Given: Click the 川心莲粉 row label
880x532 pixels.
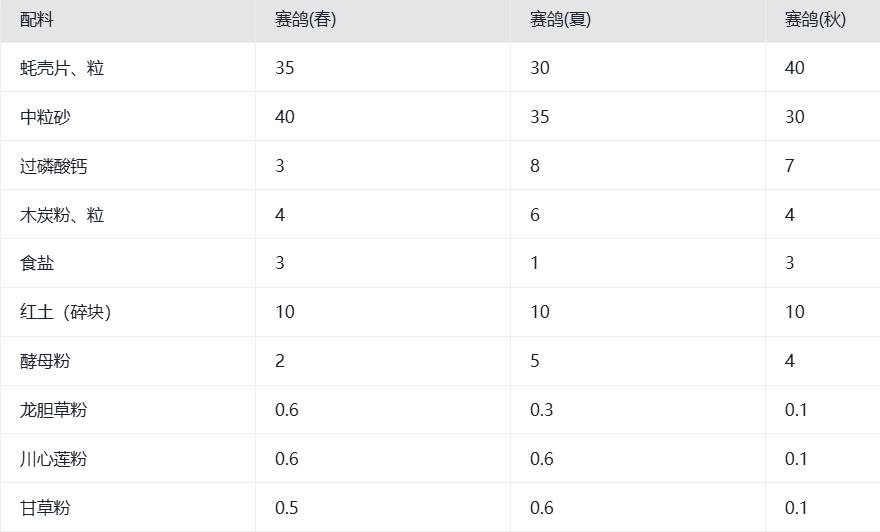Looking at the screenshot, I should pyautogui.click(x=54, y=459).
